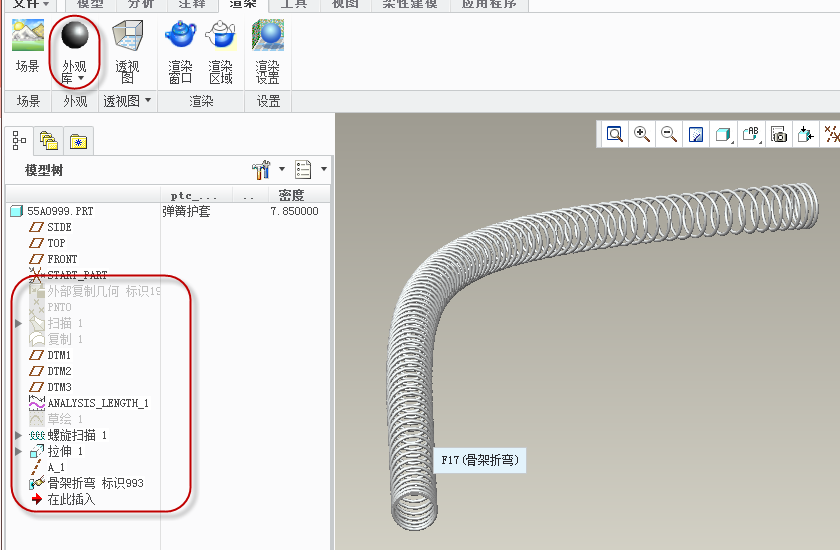Expand the 拉伸 1 feature
The height and width of the screenshot is (550, 840).
click(x=19, y=451)
